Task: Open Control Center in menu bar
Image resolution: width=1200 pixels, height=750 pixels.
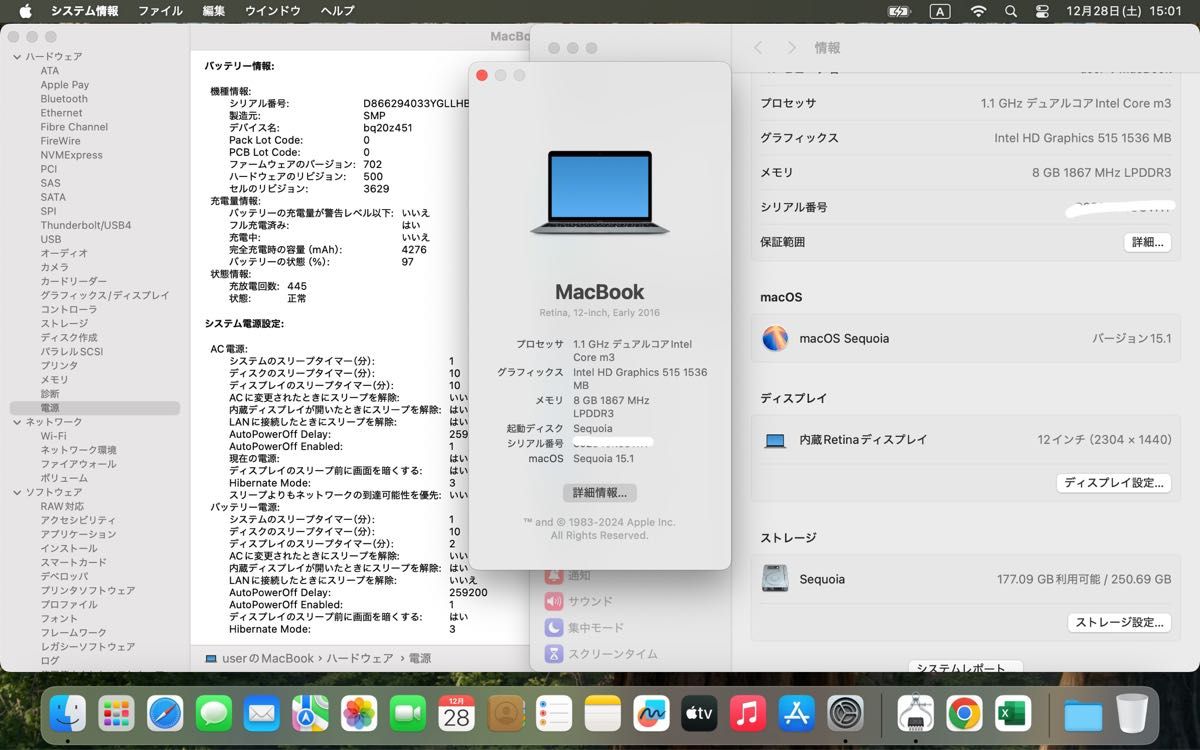Action: 1042,11
